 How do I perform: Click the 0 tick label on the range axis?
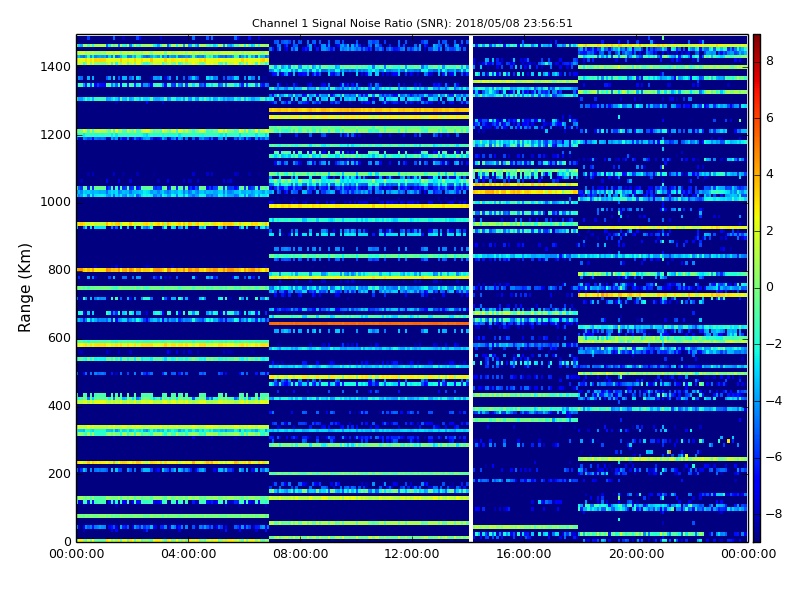(x=67, y=541)
